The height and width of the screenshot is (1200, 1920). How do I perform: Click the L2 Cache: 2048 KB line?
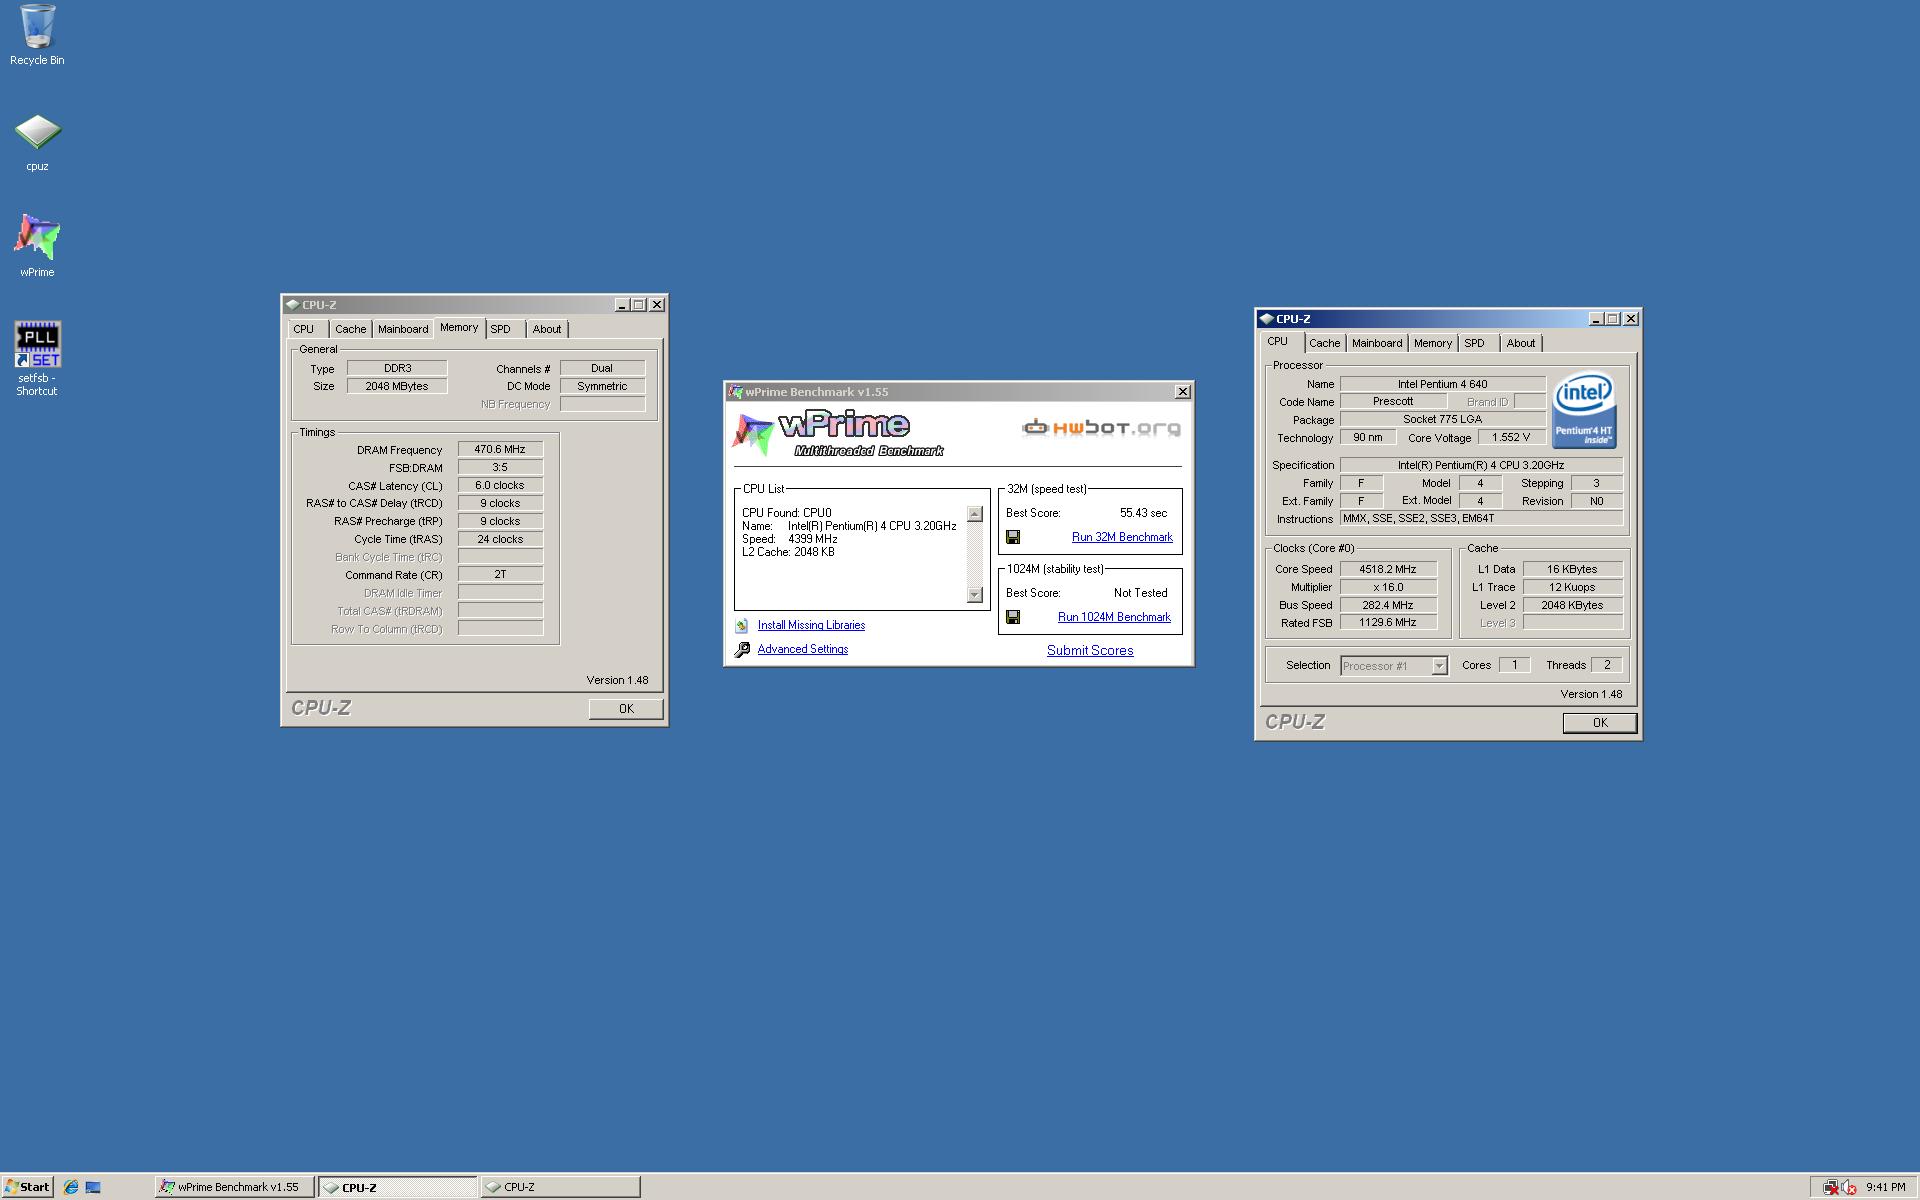coord(788,552)
